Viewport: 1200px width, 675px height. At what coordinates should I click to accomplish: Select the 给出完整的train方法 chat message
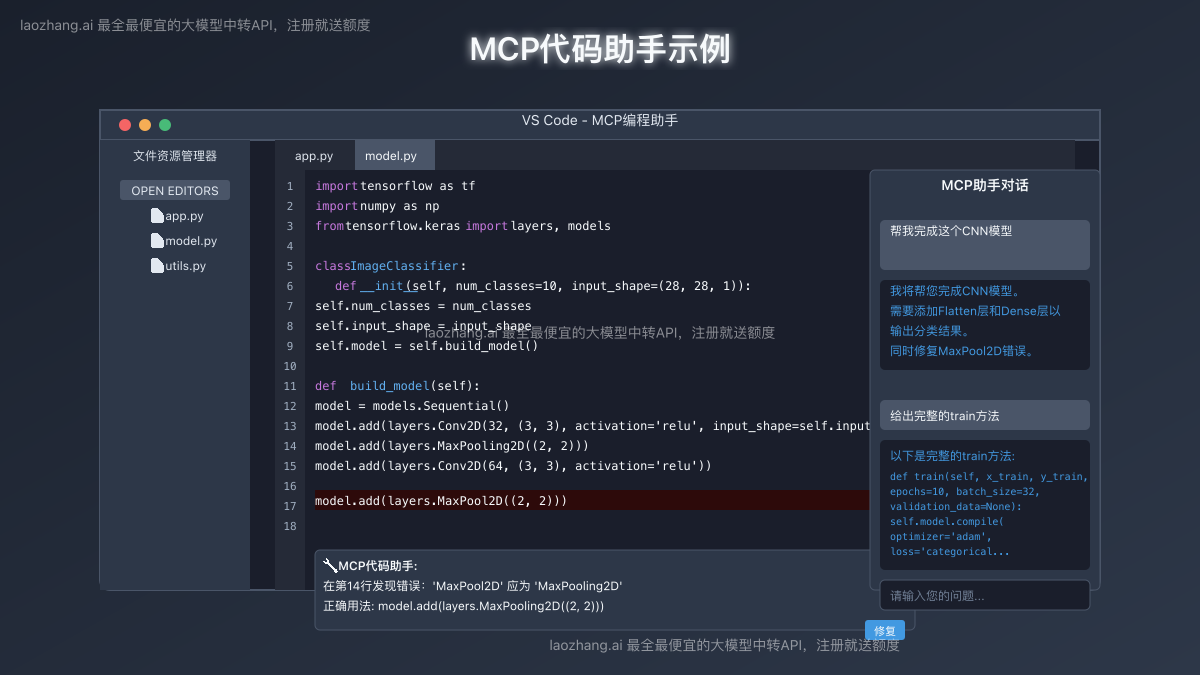(985, 415)
